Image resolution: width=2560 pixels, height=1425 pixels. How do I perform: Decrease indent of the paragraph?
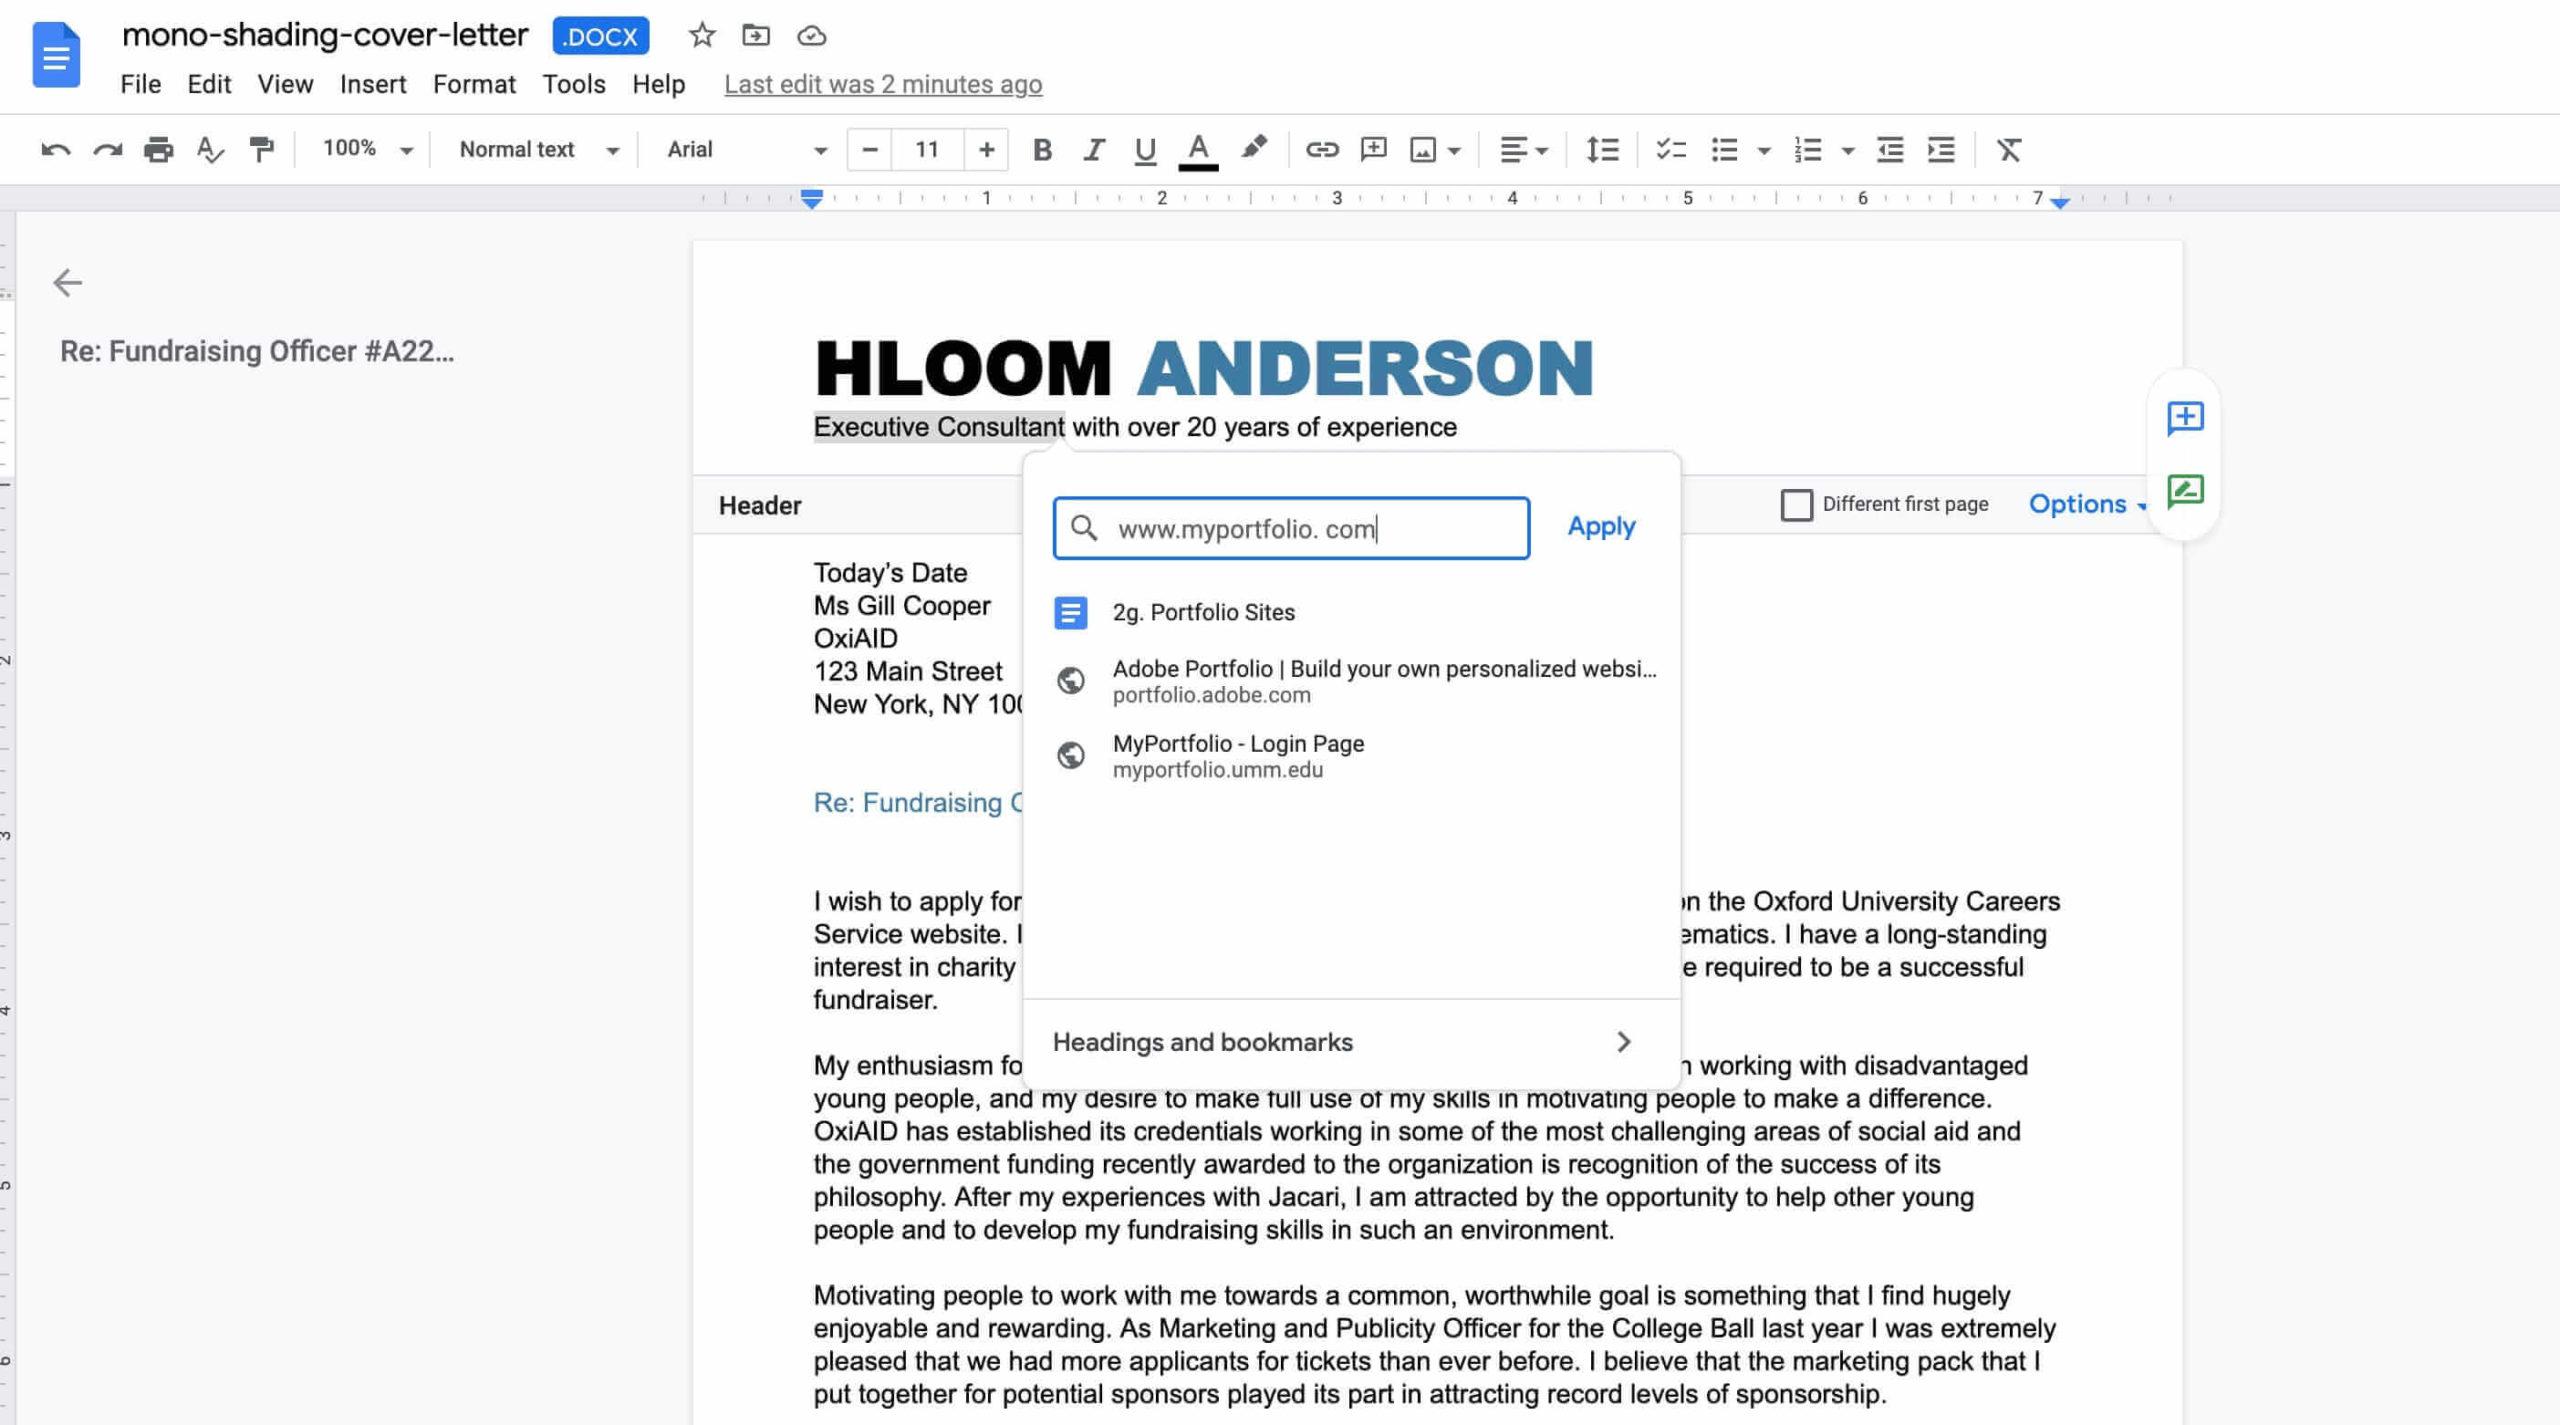pos(1890,150)
